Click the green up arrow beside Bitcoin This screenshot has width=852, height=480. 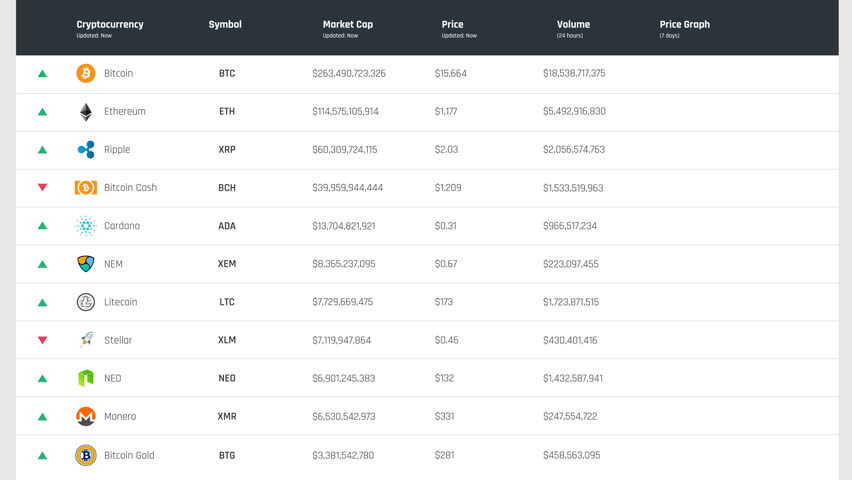coord(42,73)
